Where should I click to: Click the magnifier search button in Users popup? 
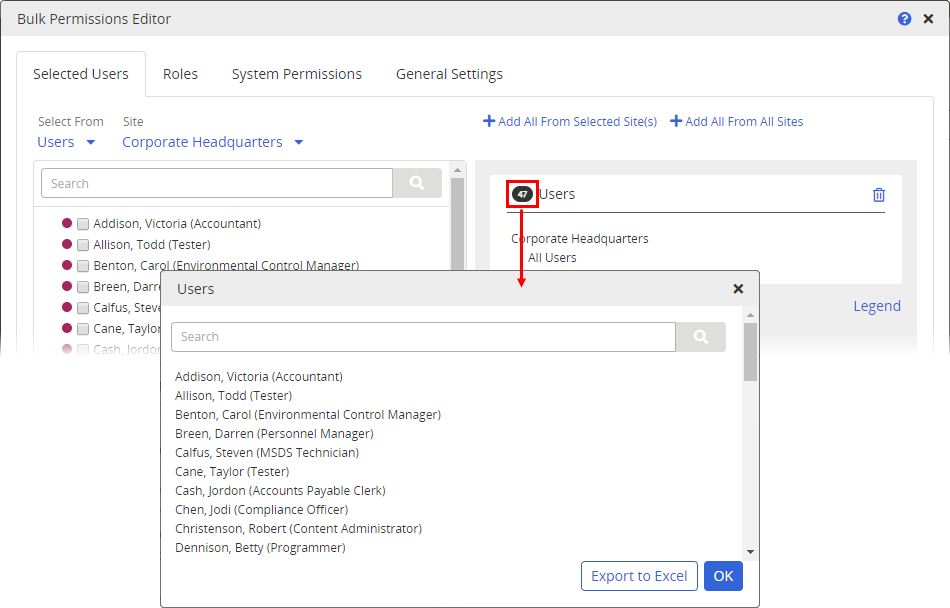[x=700, y=337]
